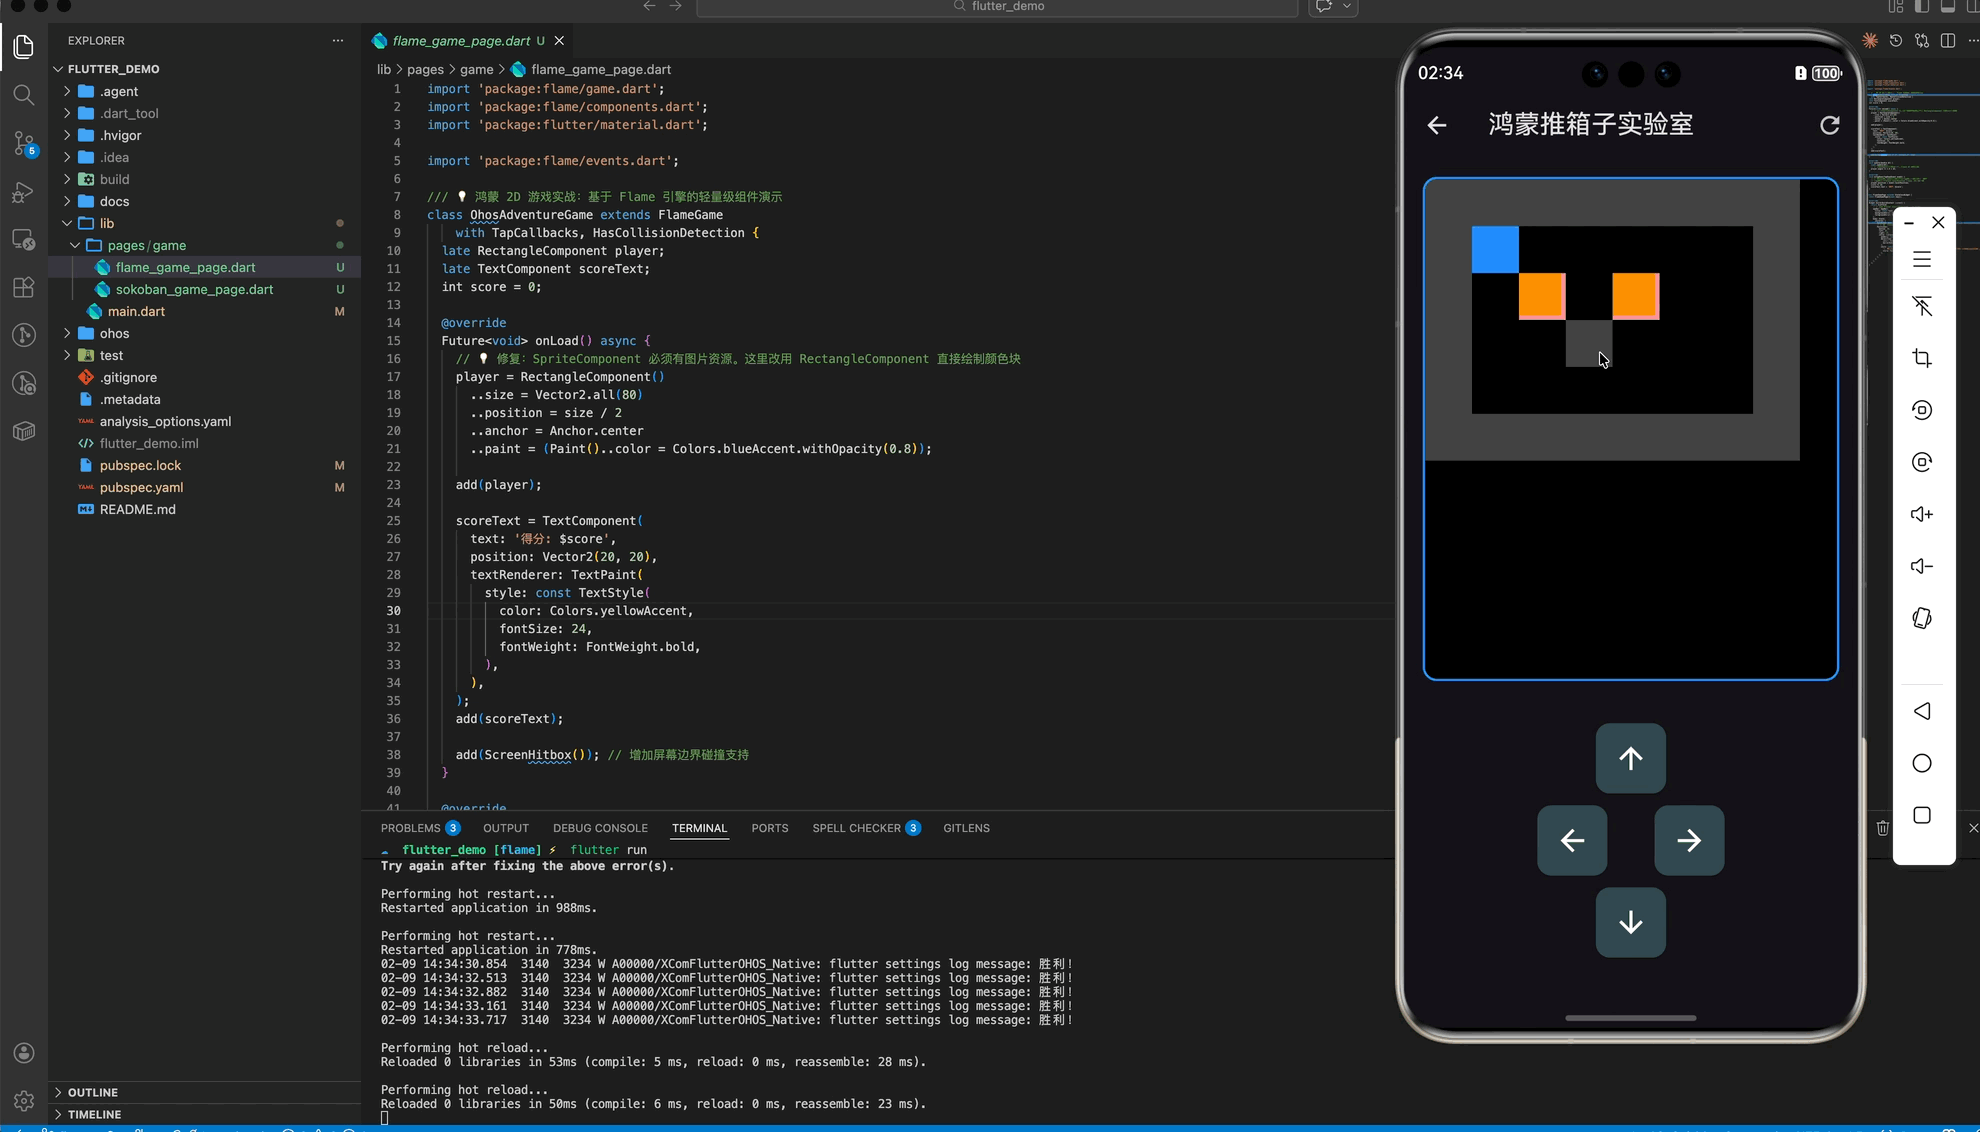Collapse the lib folder
This screenshot has height=1132, width=1980.
tap(106, 223)
